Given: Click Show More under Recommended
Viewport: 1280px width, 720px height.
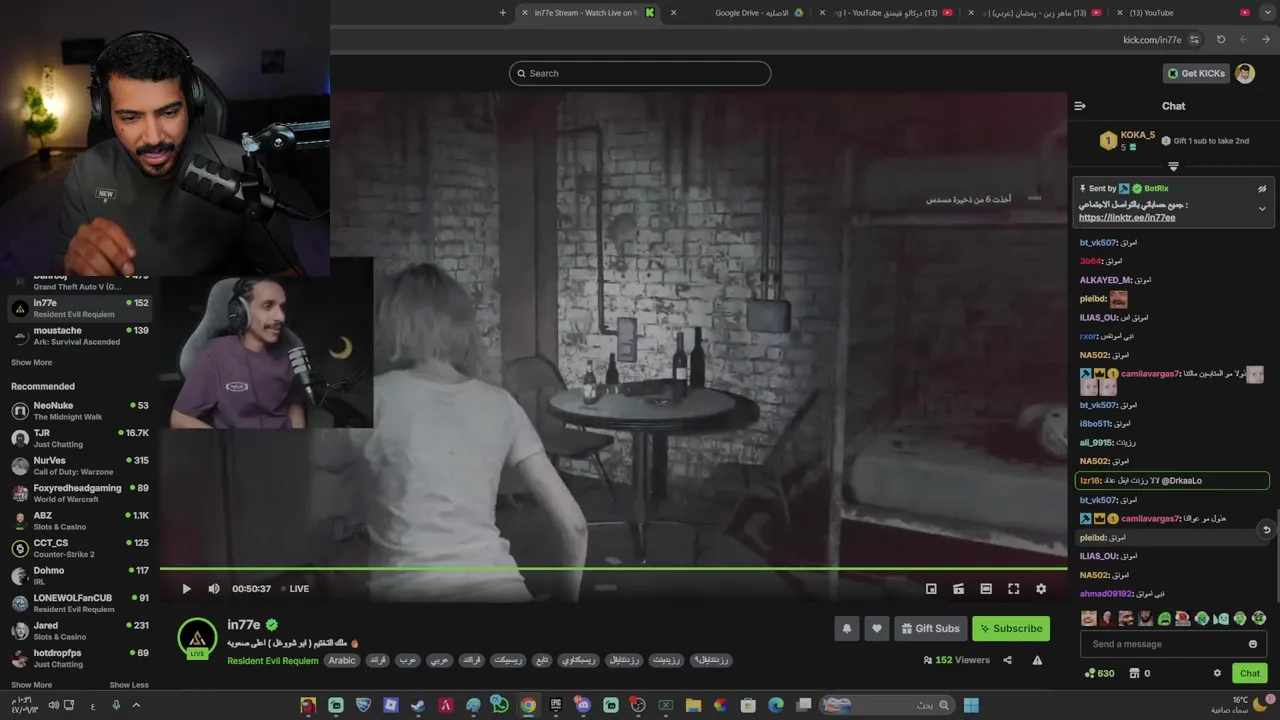Looking at the screenshot, I should [31, 685].
